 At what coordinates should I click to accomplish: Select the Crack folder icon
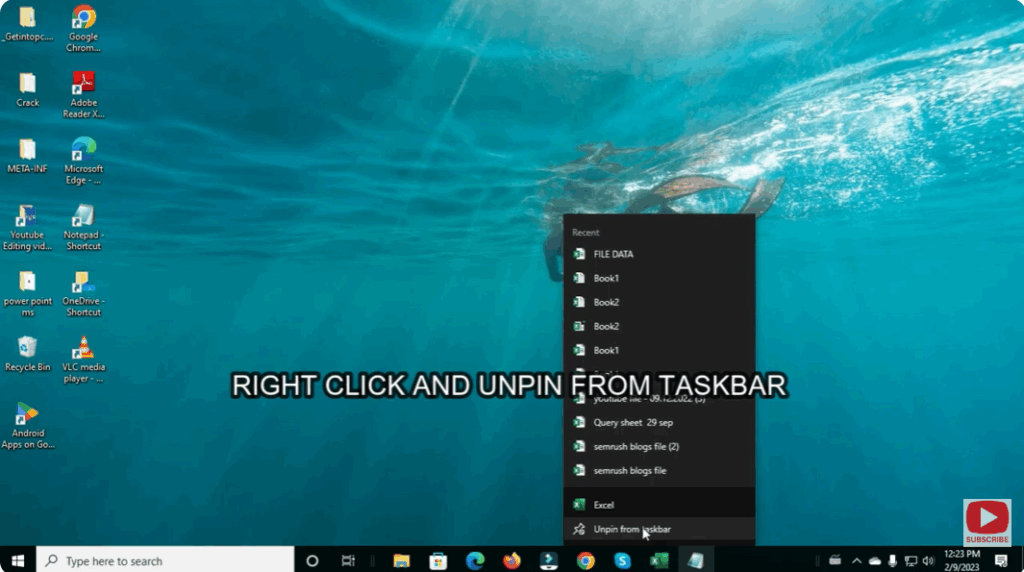27,89
